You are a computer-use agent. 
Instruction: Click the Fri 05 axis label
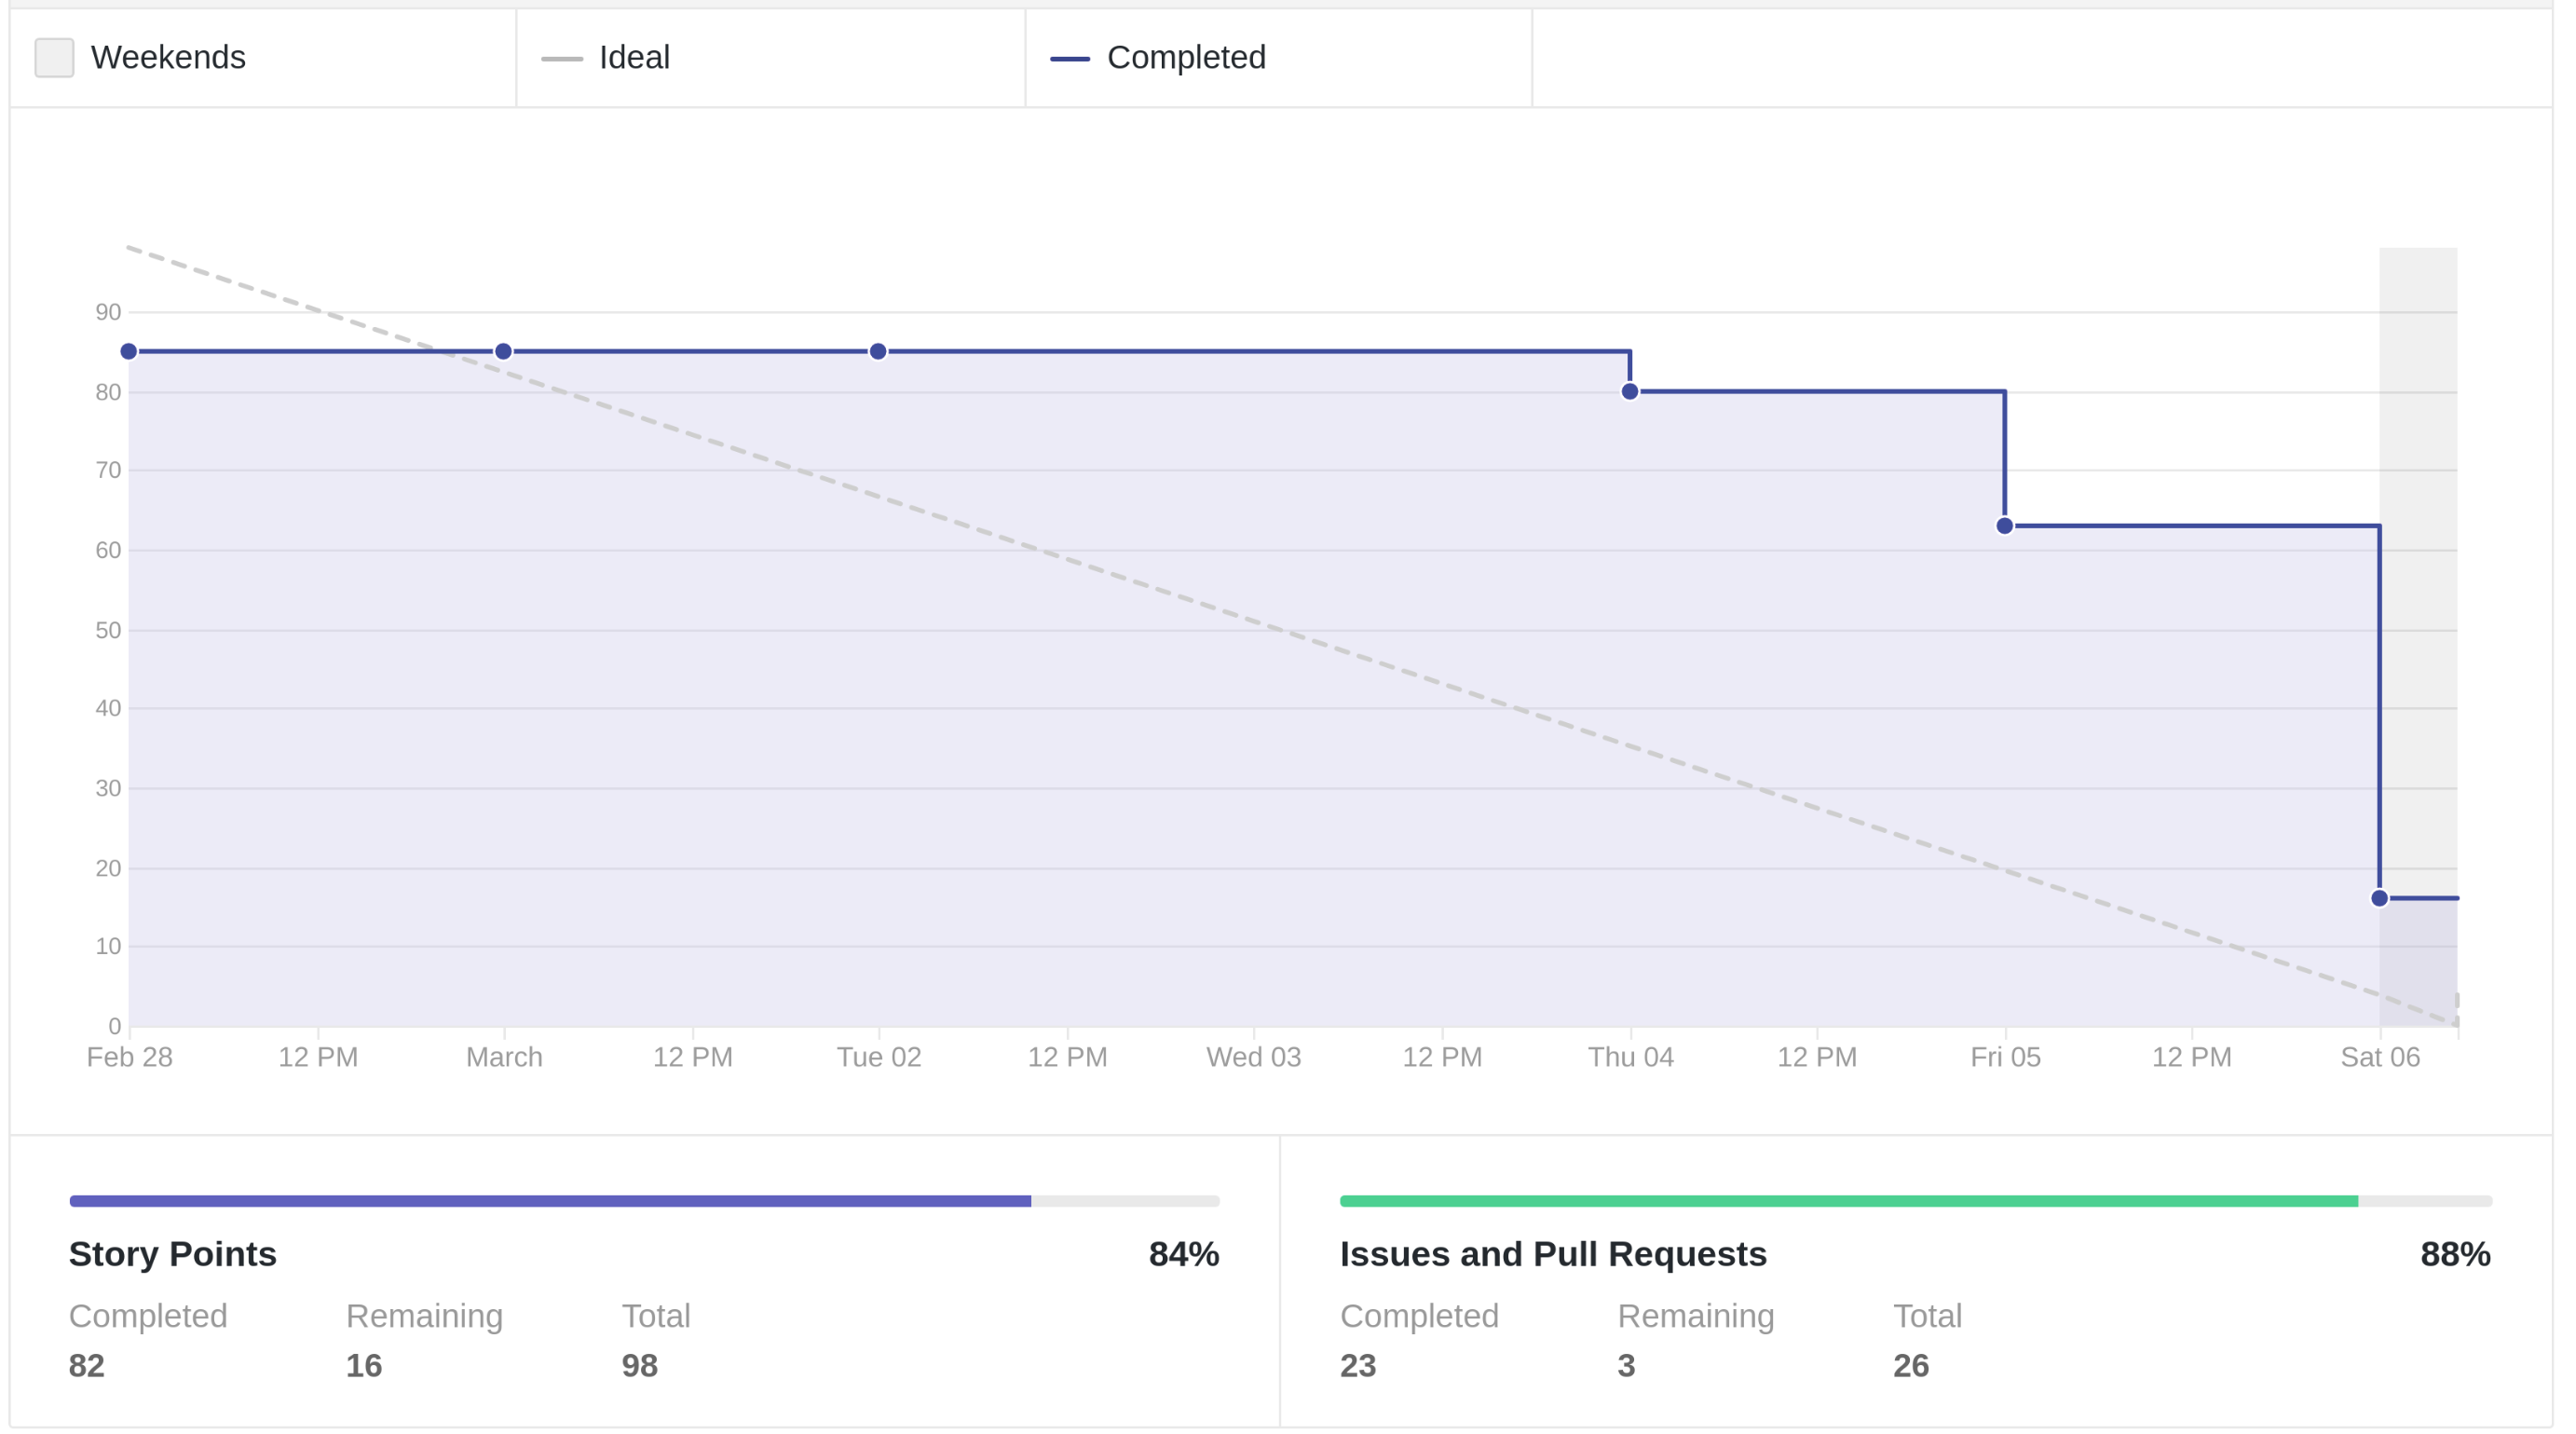2006,1057
